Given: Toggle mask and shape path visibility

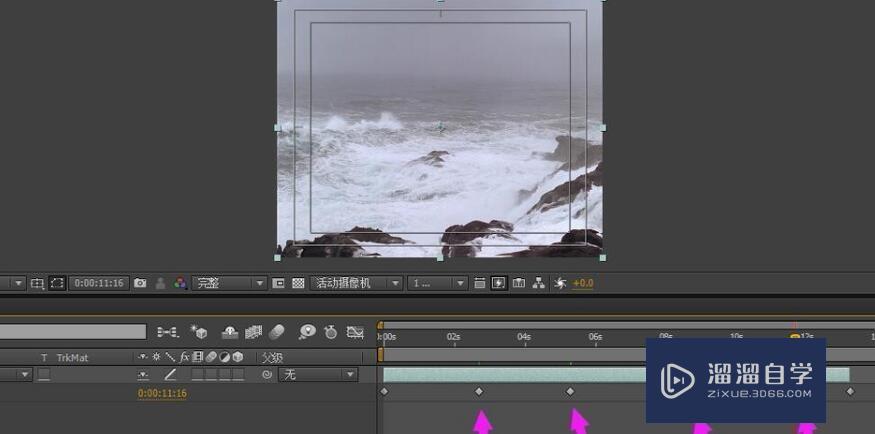Looking at the screenshot, I should [57, 283].
